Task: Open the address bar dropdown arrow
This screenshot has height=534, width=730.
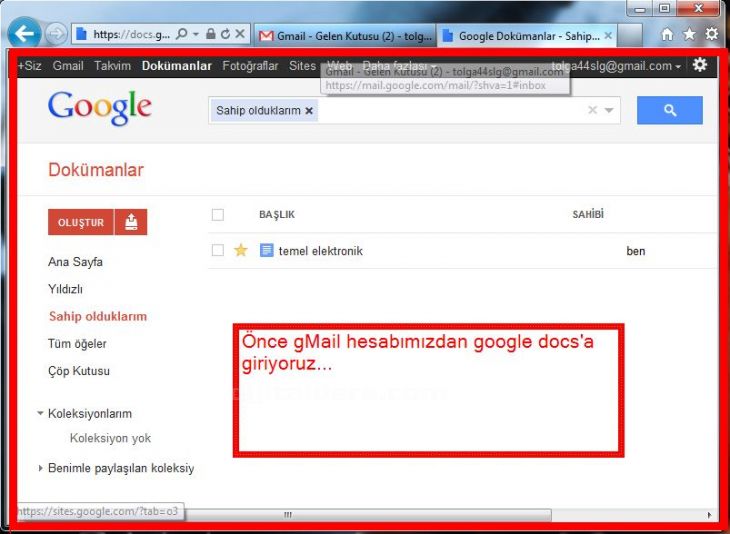Action: 196,34
